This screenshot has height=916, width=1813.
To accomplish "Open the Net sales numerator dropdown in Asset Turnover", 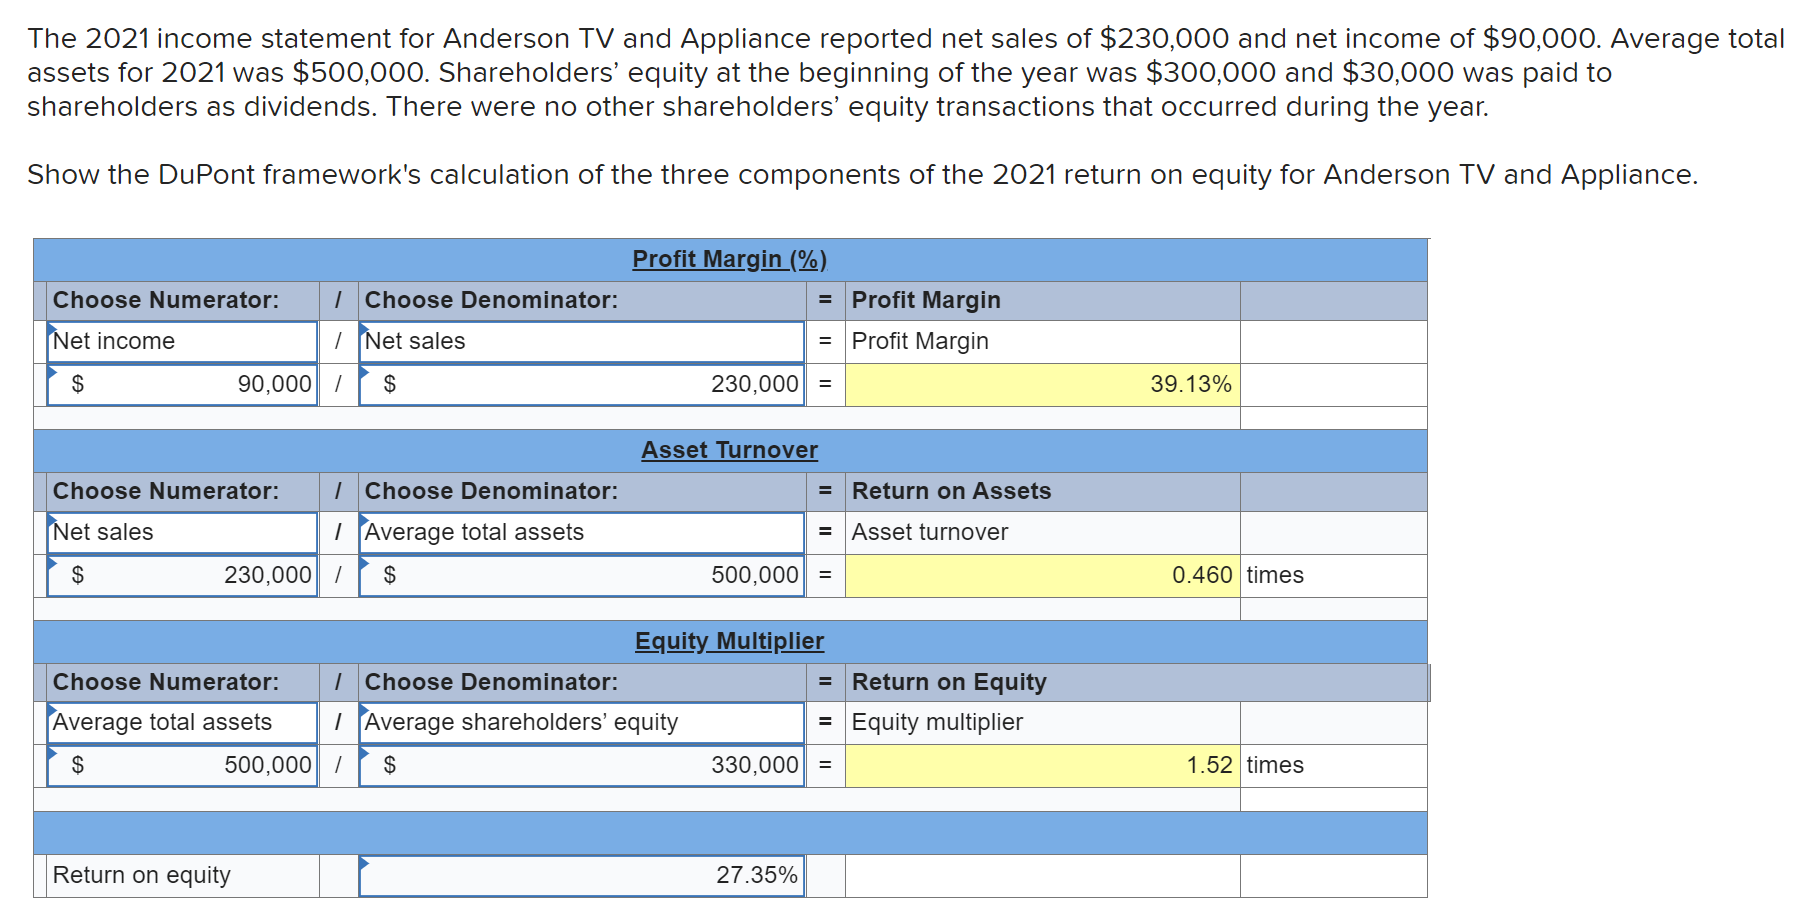I will (182, 532).
